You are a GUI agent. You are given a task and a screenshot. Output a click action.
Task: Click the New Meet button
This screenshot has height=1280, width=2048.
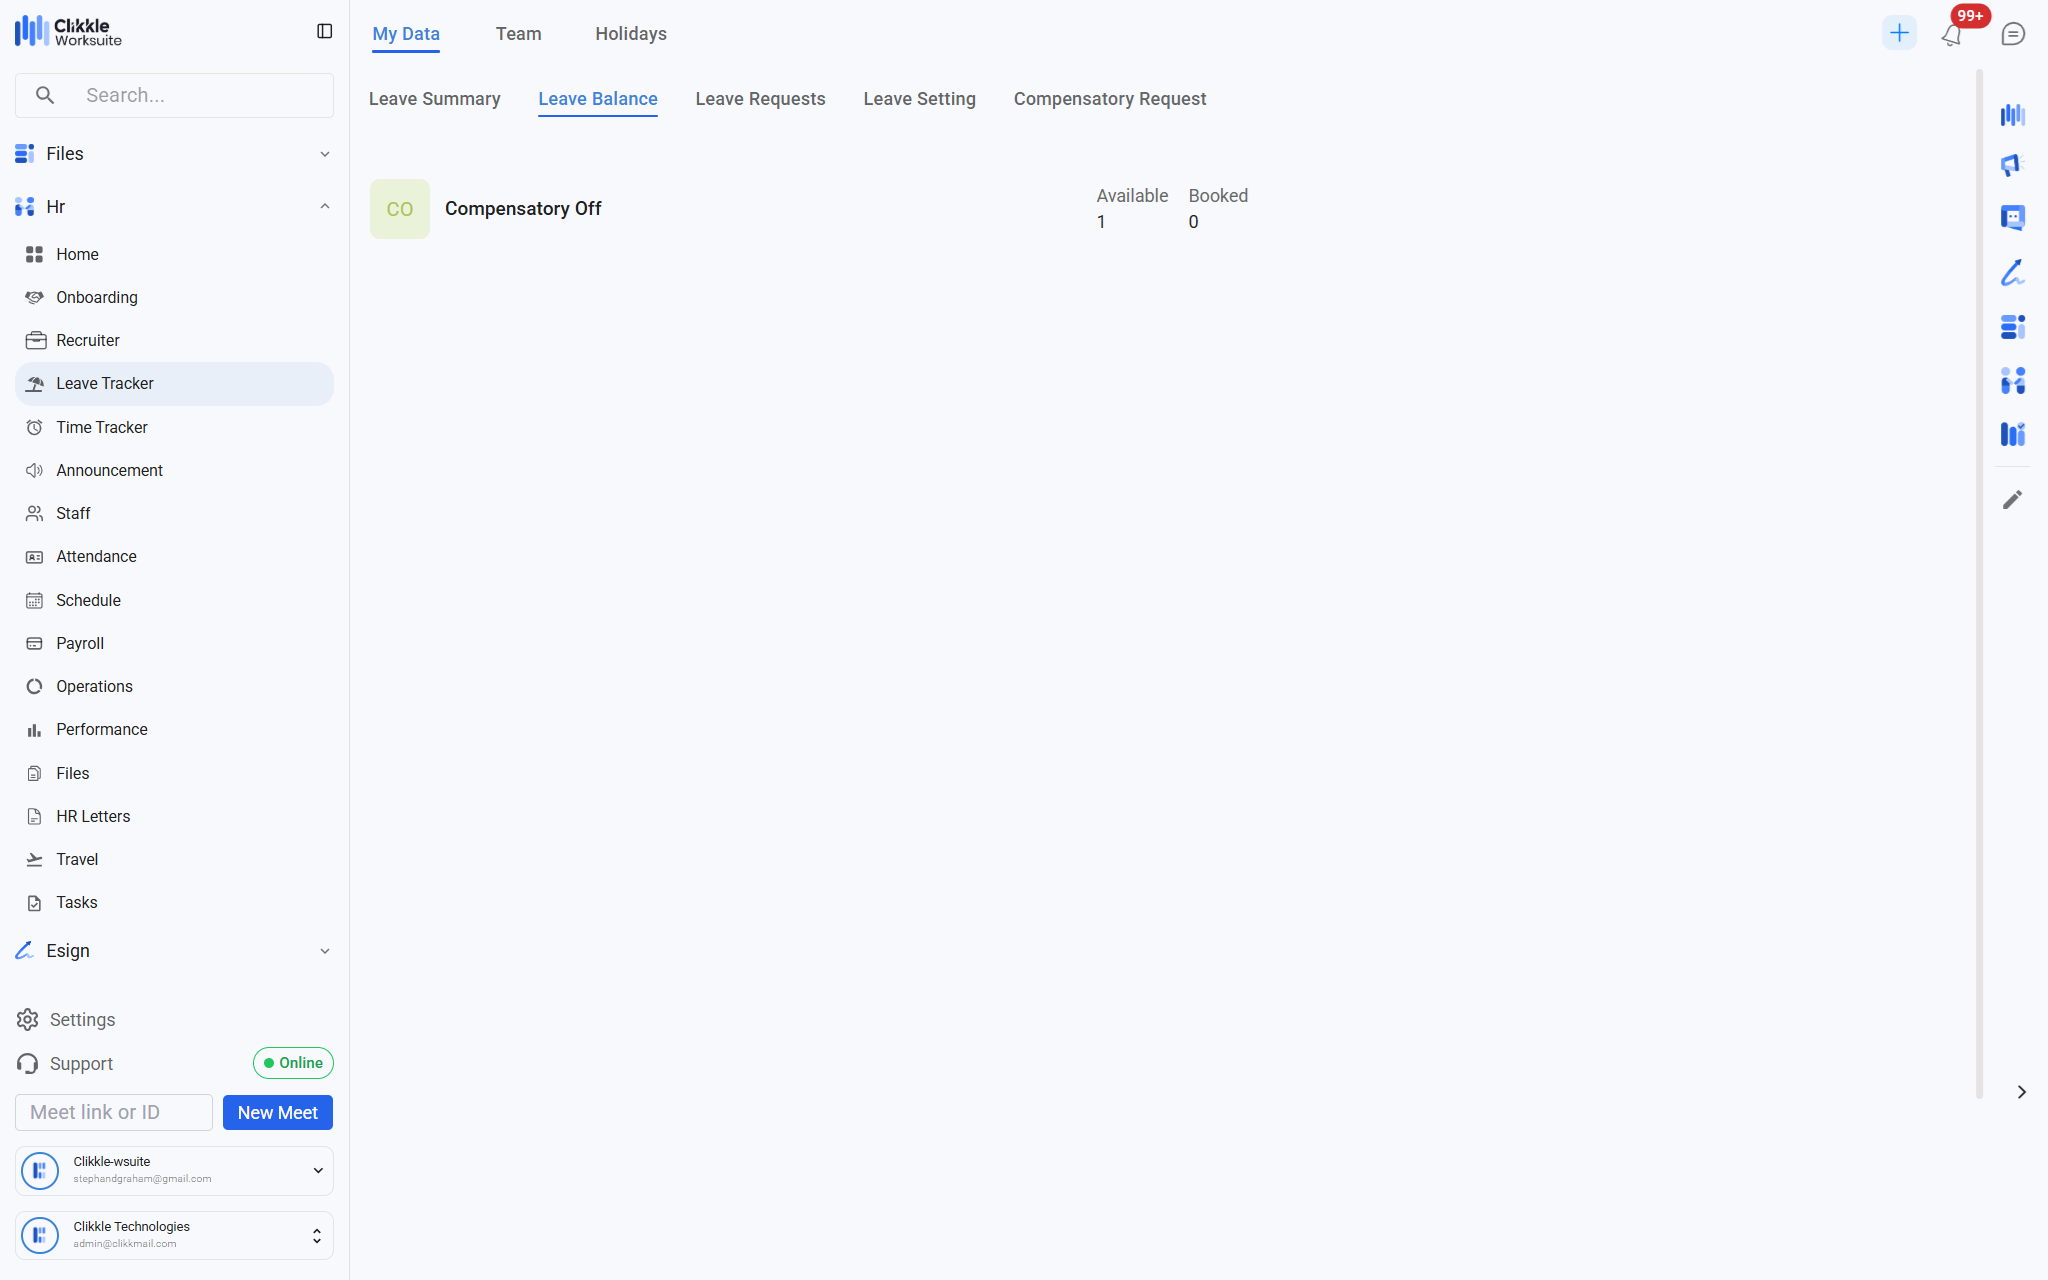coord(277,1112)
